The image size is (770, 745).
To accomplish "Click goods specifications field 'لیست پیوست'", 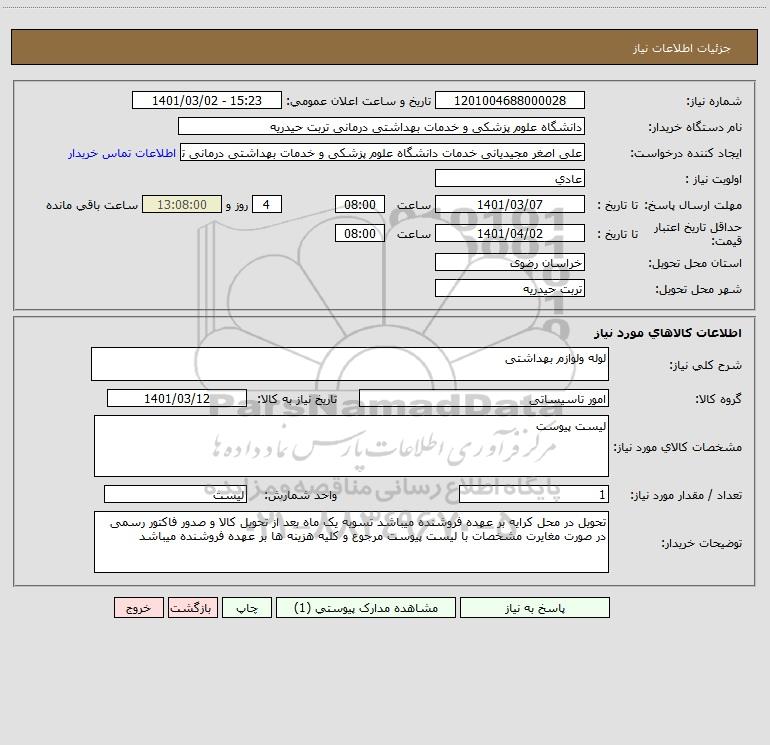I will tap(351, 446).
